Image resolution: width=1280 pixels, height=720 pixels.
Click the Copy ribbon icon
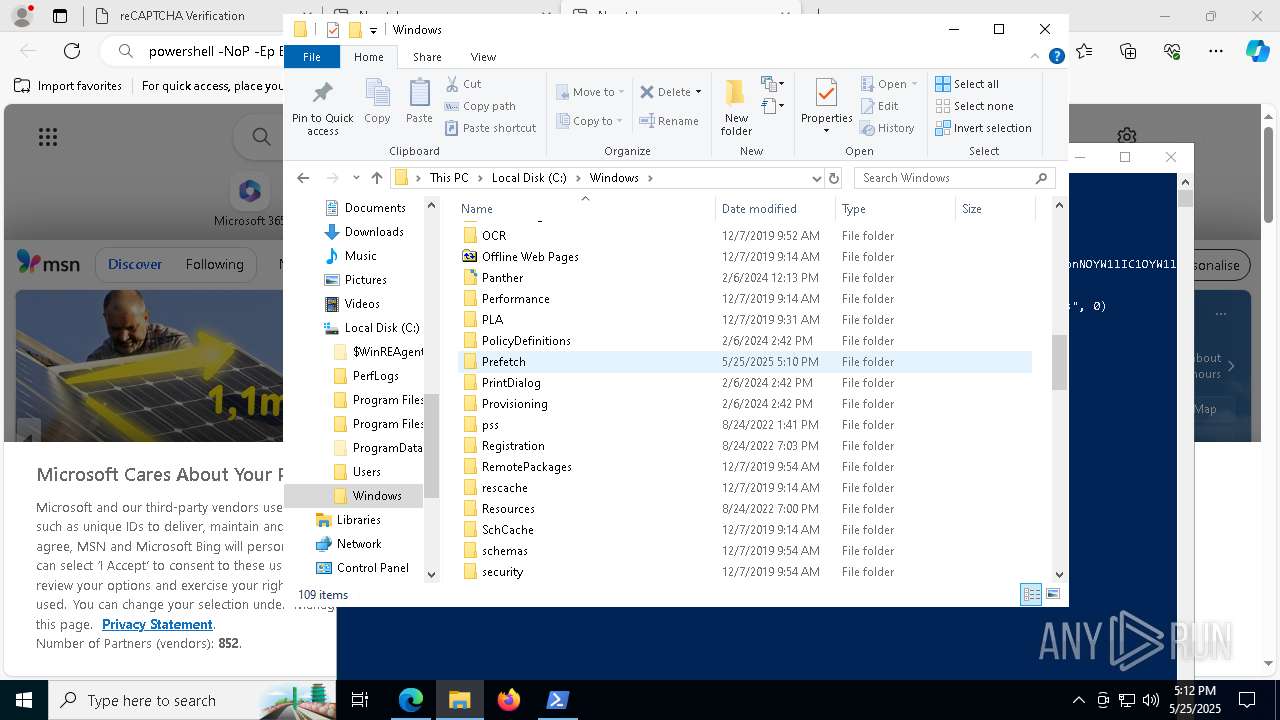click(x=377, y=101)
